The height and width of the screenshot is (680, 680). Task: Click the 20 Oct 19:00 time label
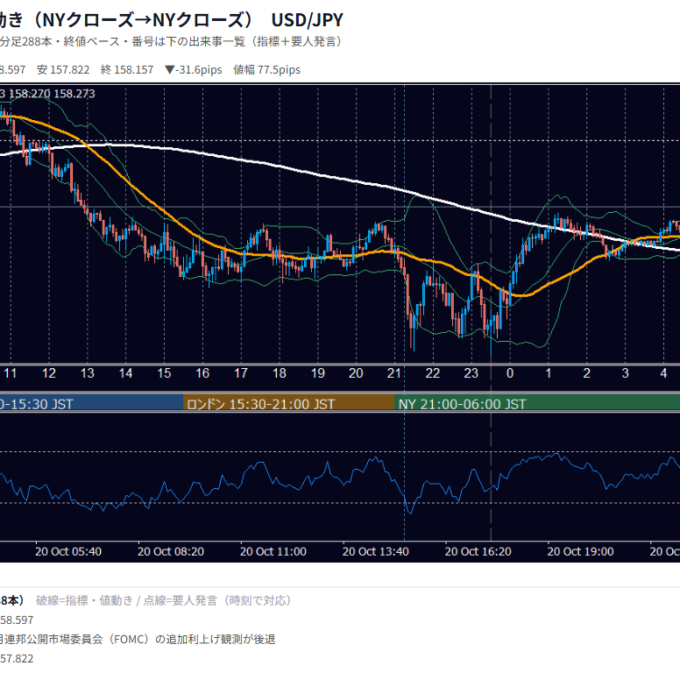[580, 552]
